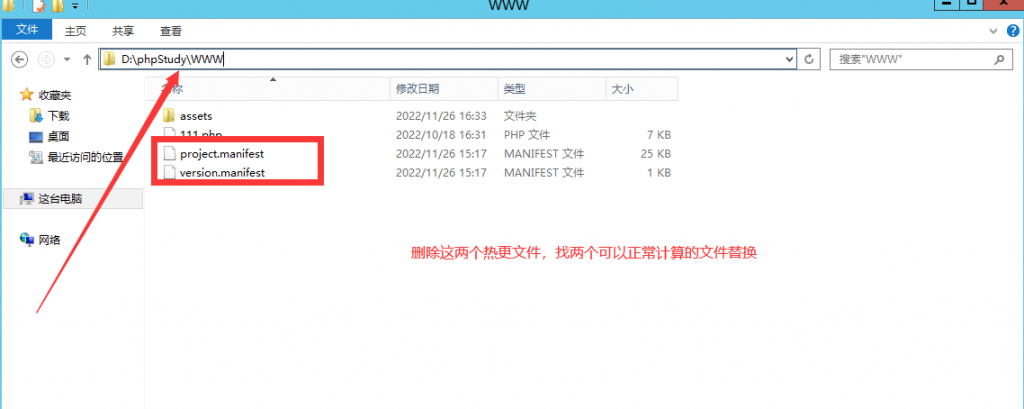The height and width of the screenshot is (409, 1024).
Task: Click the version.manifest file icon
Action: (170, 172)
